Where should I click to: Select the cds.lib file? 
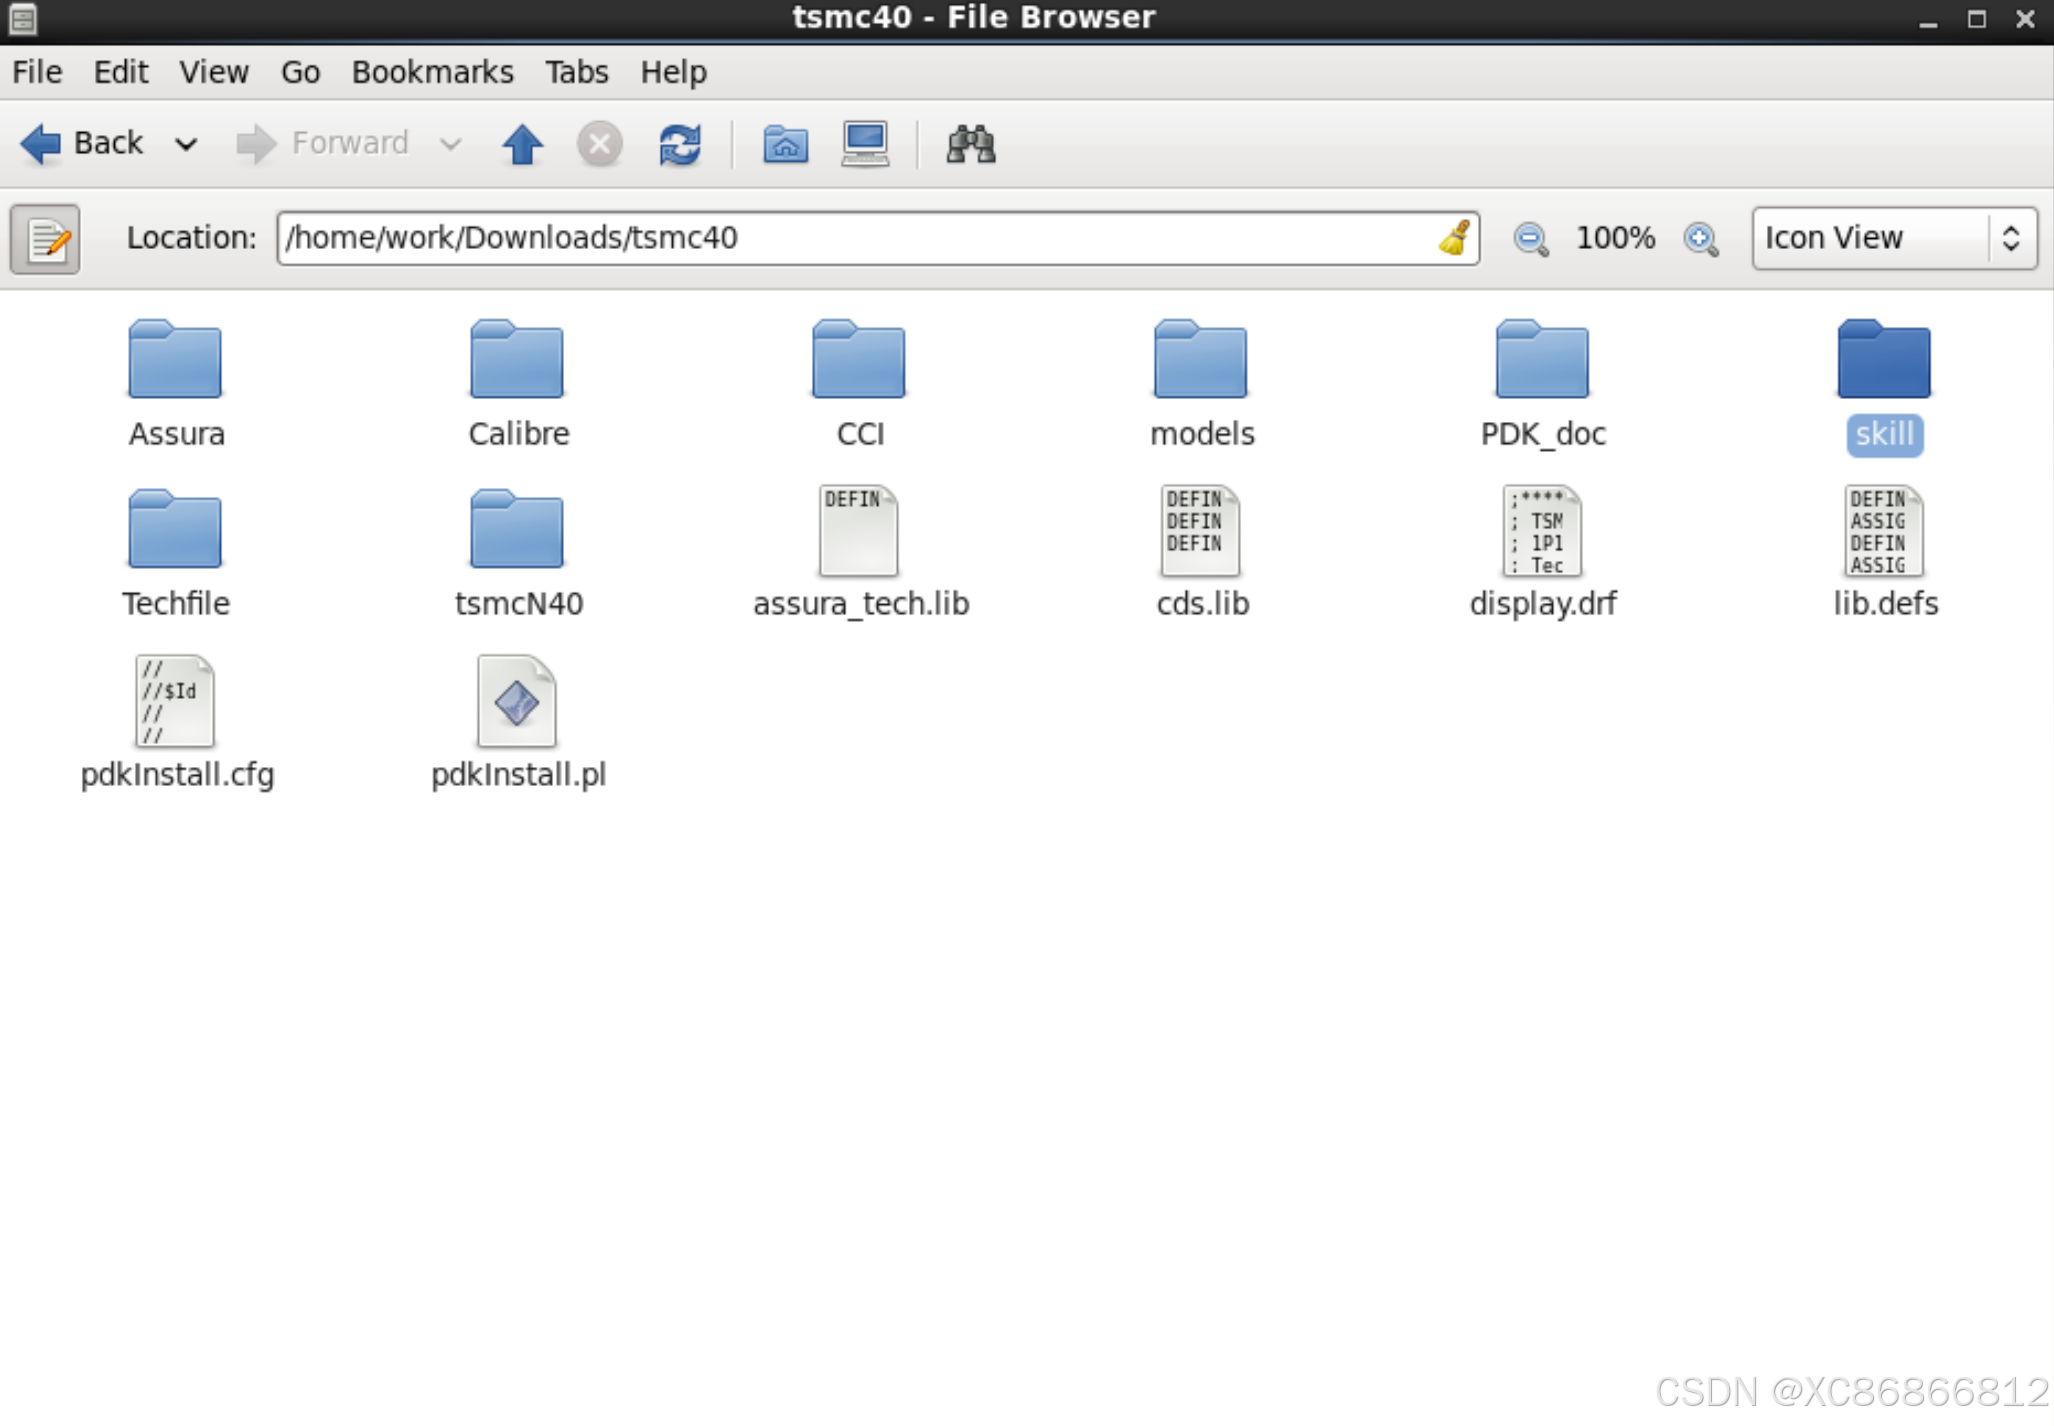click(1201, 553)
